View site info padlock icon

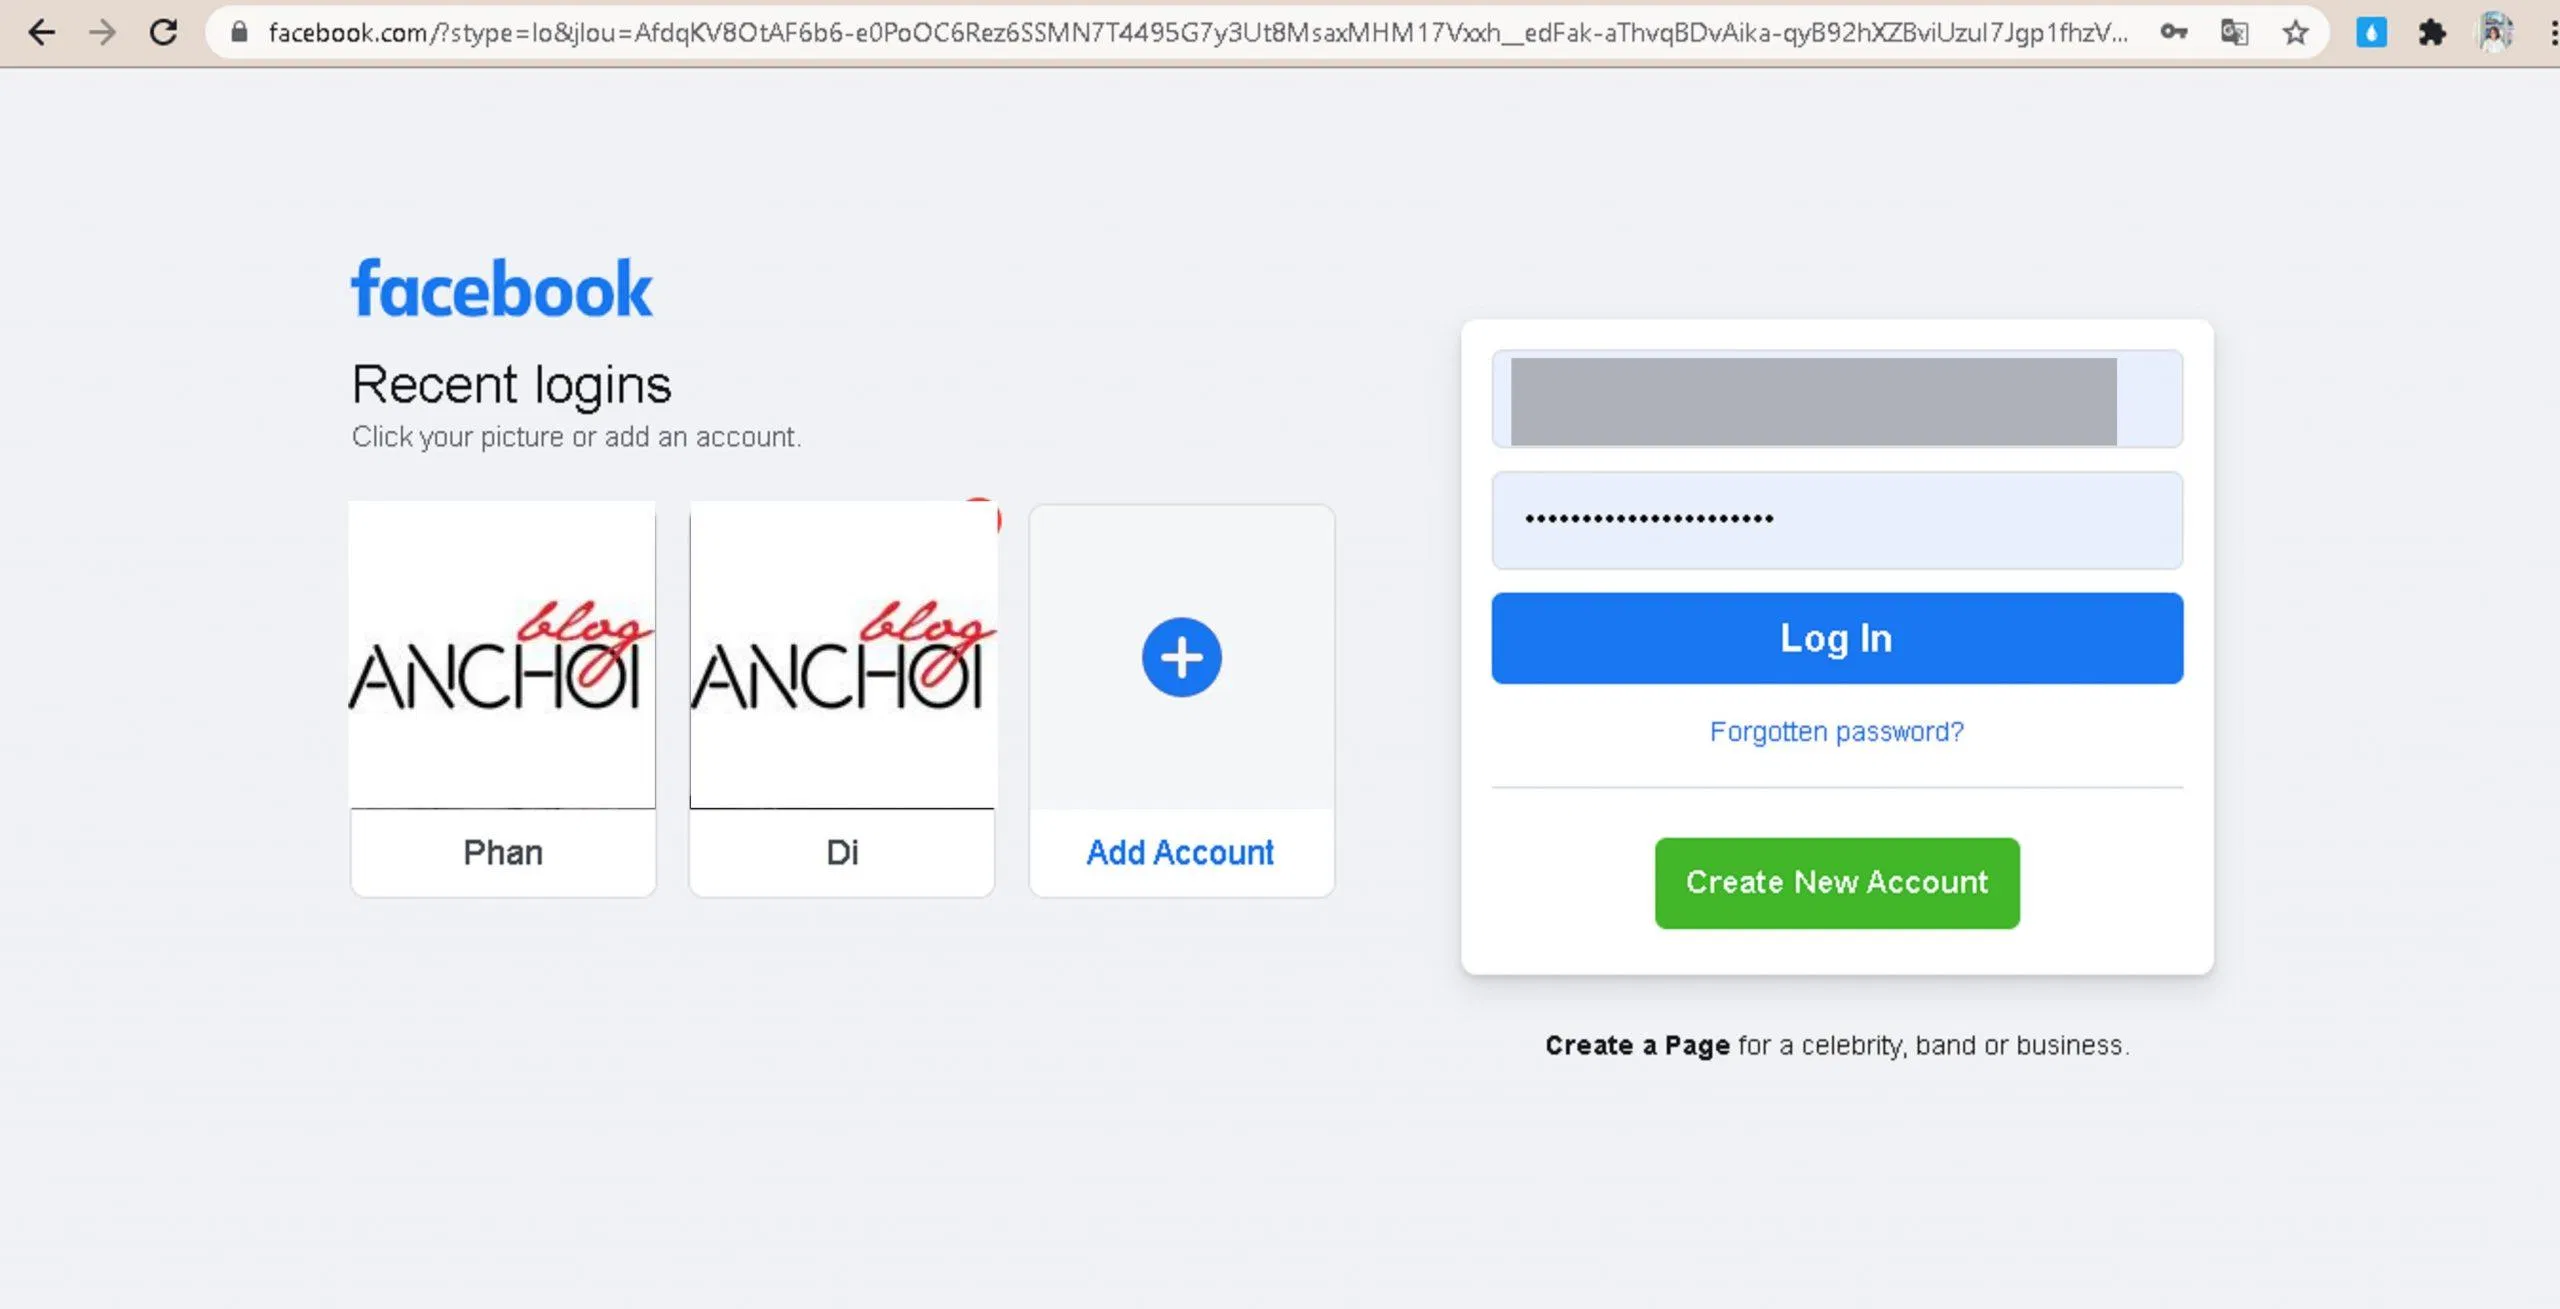239,33
